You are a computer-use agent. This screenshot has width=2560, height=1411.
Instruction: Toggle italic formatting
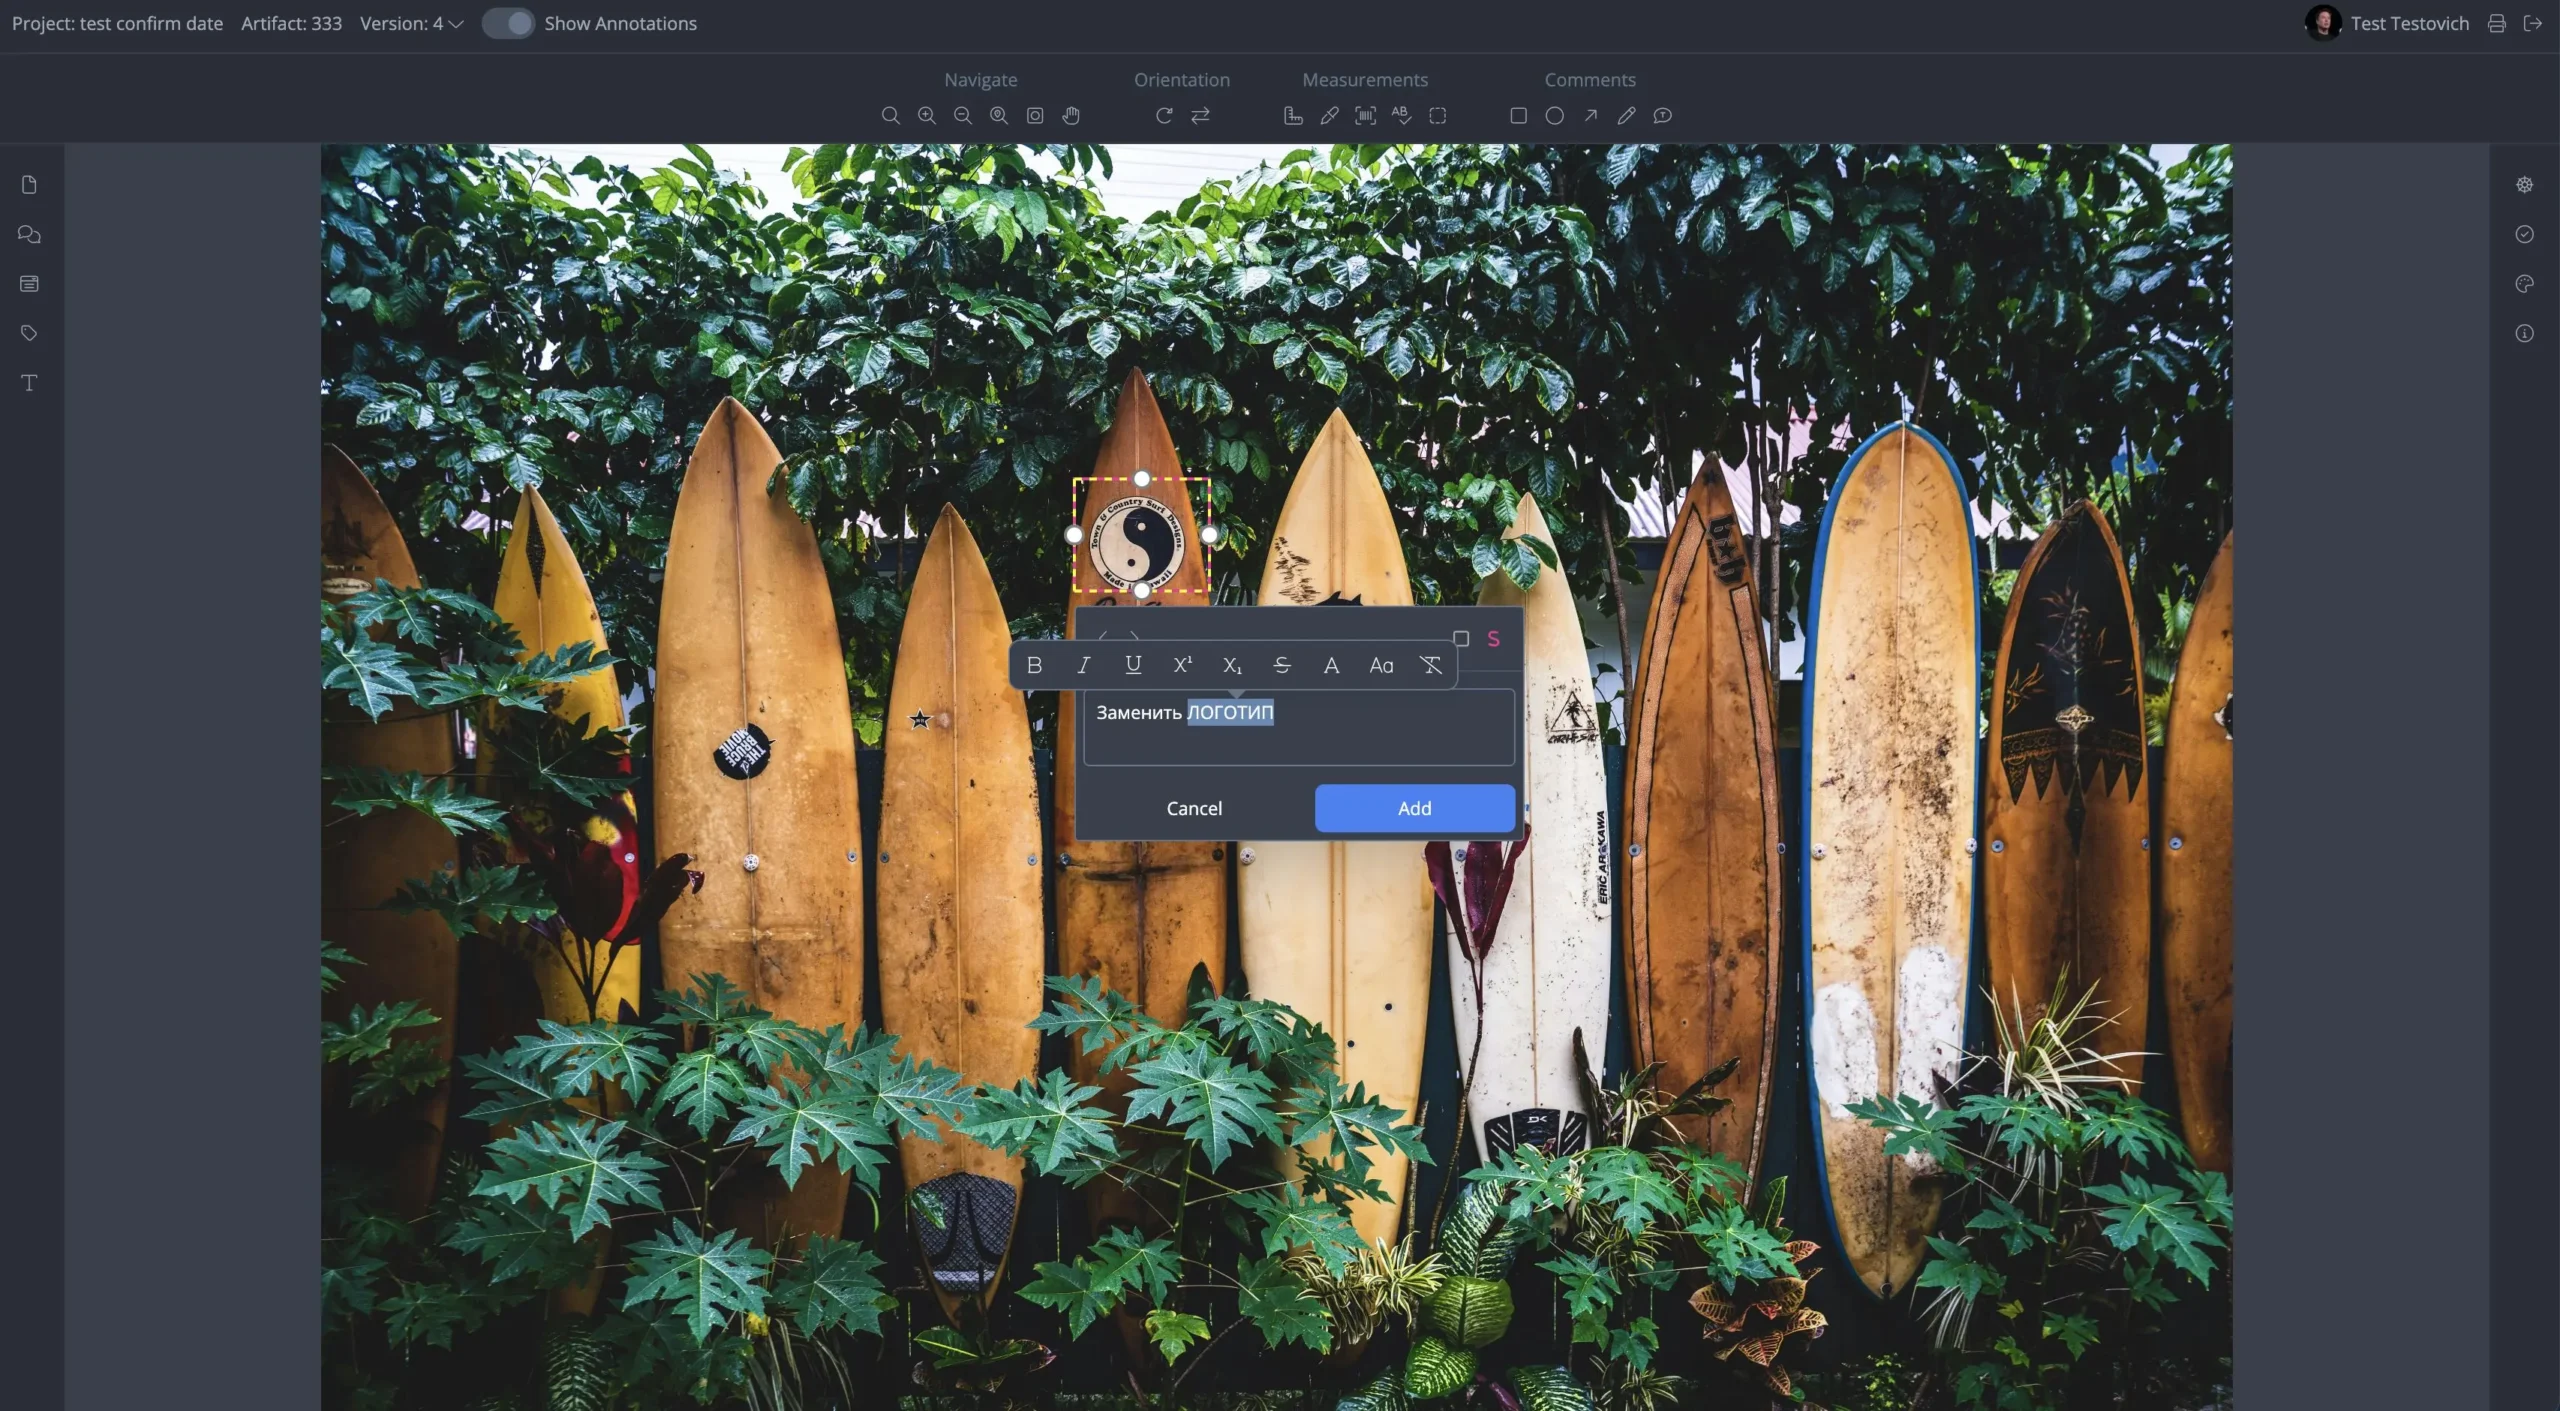[1083, 665]
